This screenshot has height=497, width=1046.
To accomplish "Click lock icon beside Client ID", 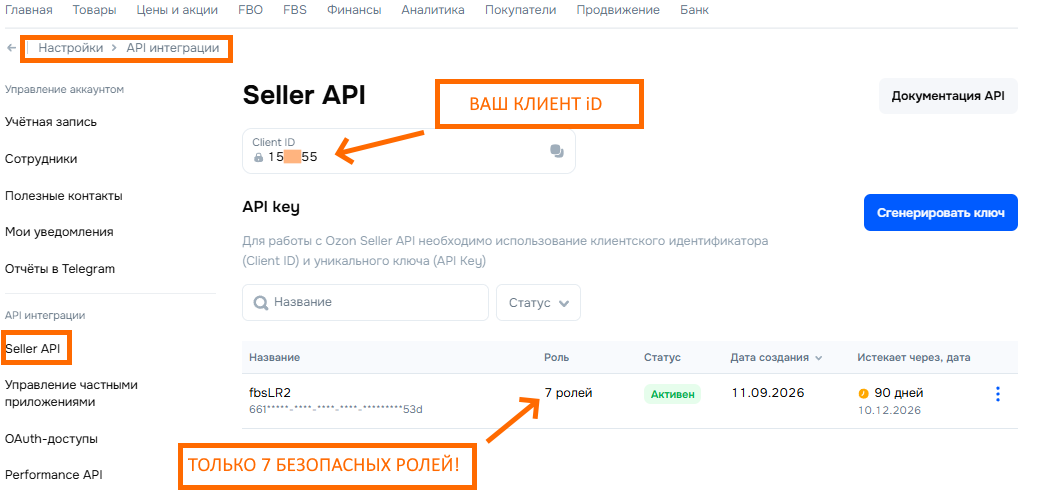I will tap(259, 158).
